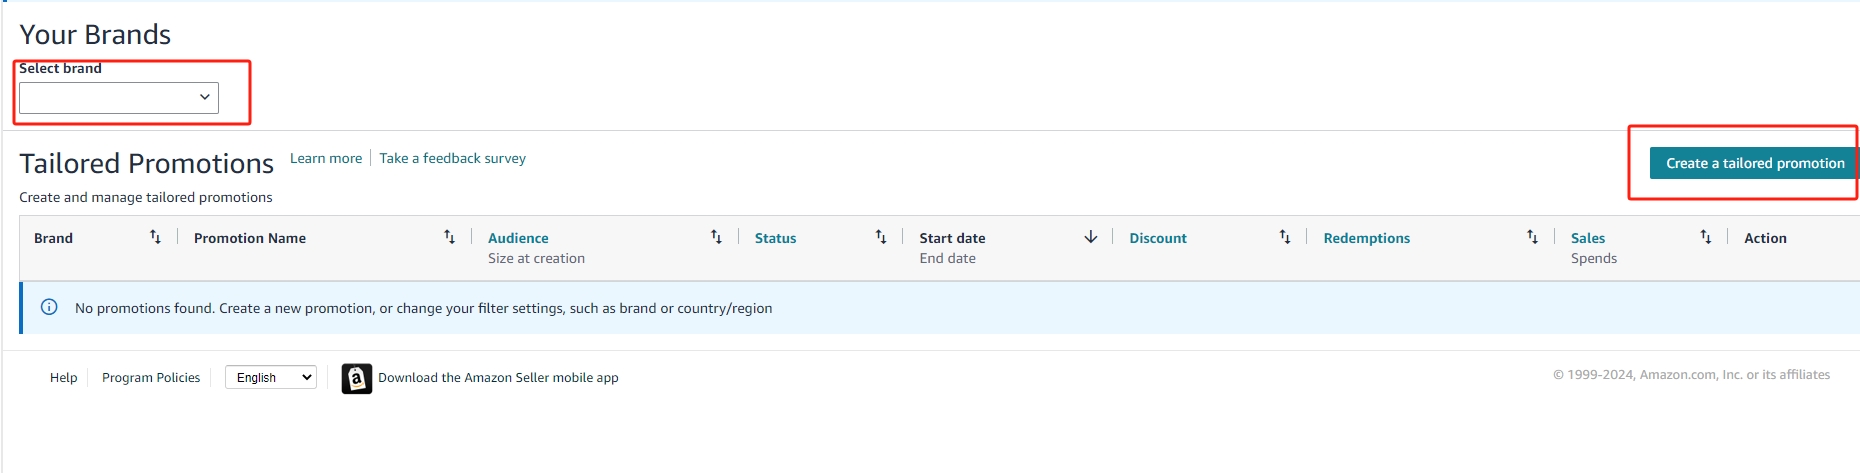Click Create a tailored promotion button
This screenshot has width=1860, height=473.
(1755, 163)
